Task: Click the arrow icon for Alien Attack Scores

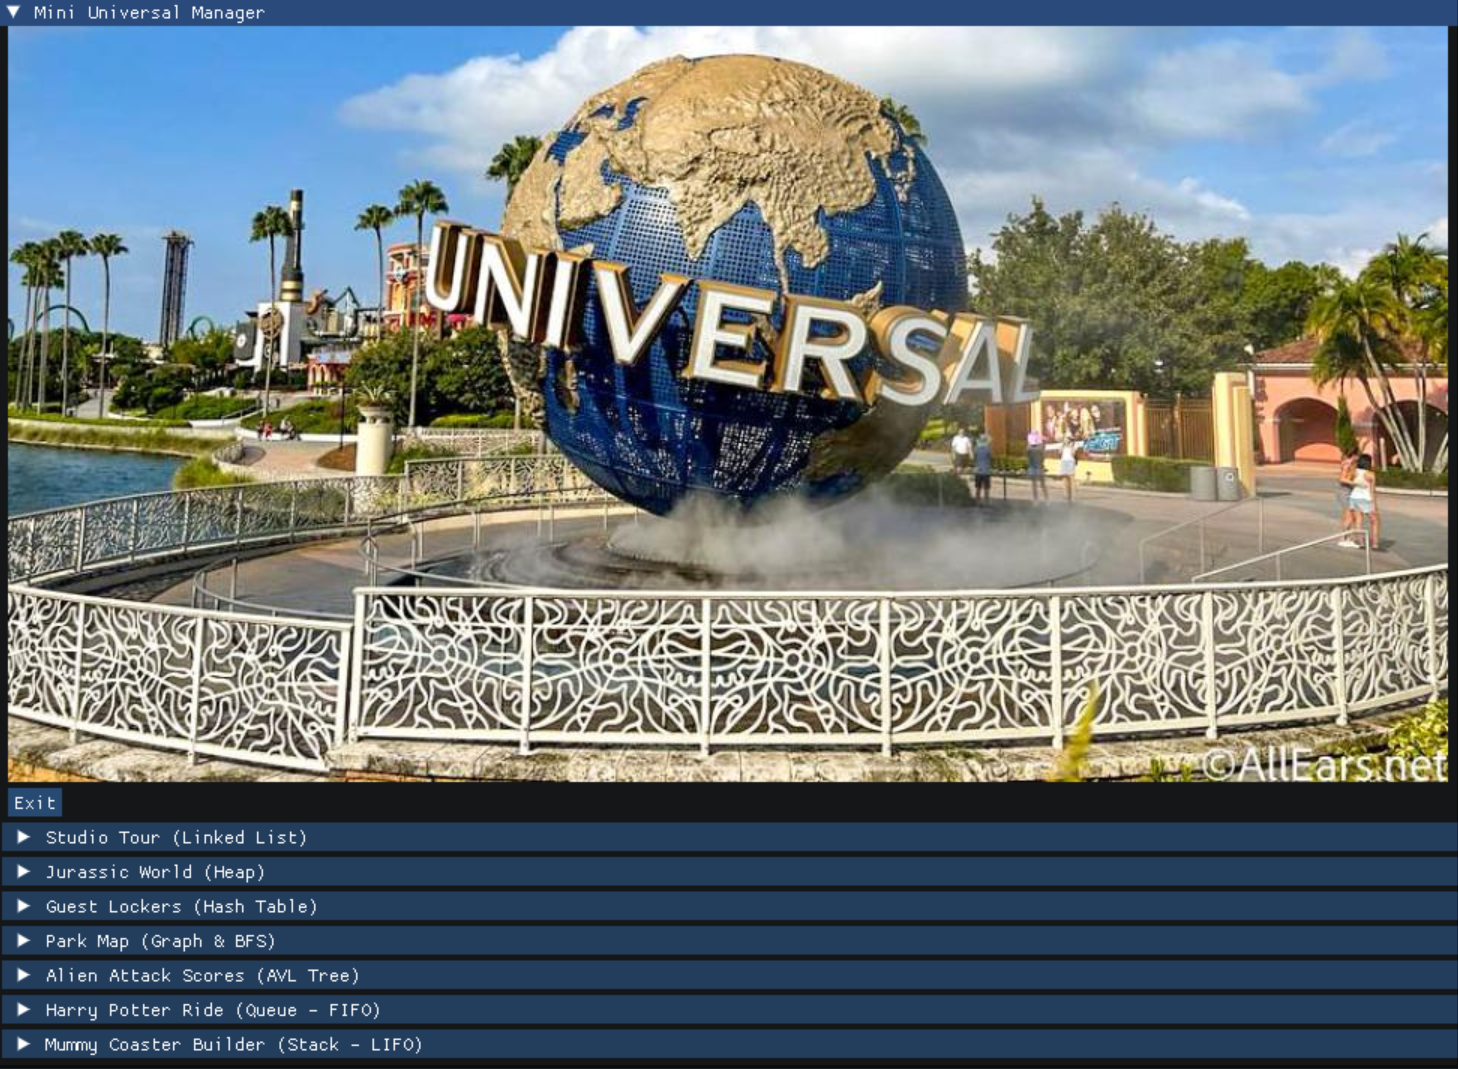Action: 23,975
